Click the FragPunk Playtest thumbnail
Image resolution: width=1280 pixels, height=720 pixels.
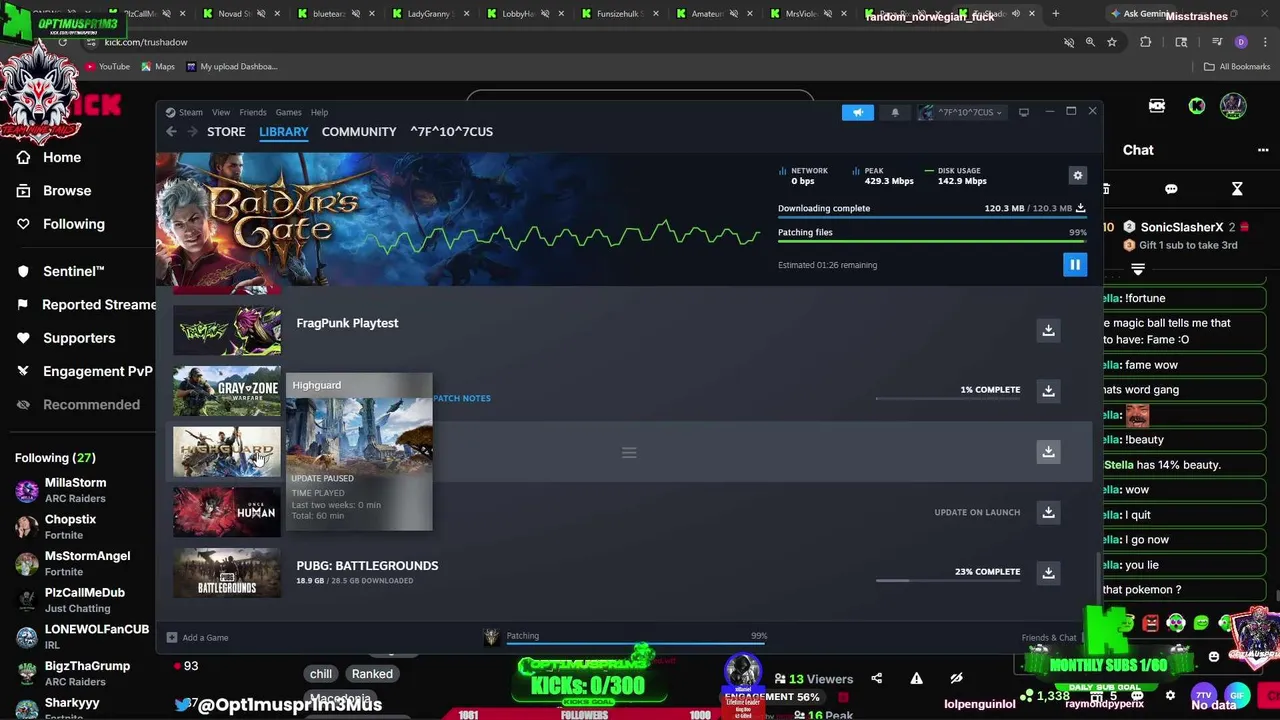[x=227, y=330]
